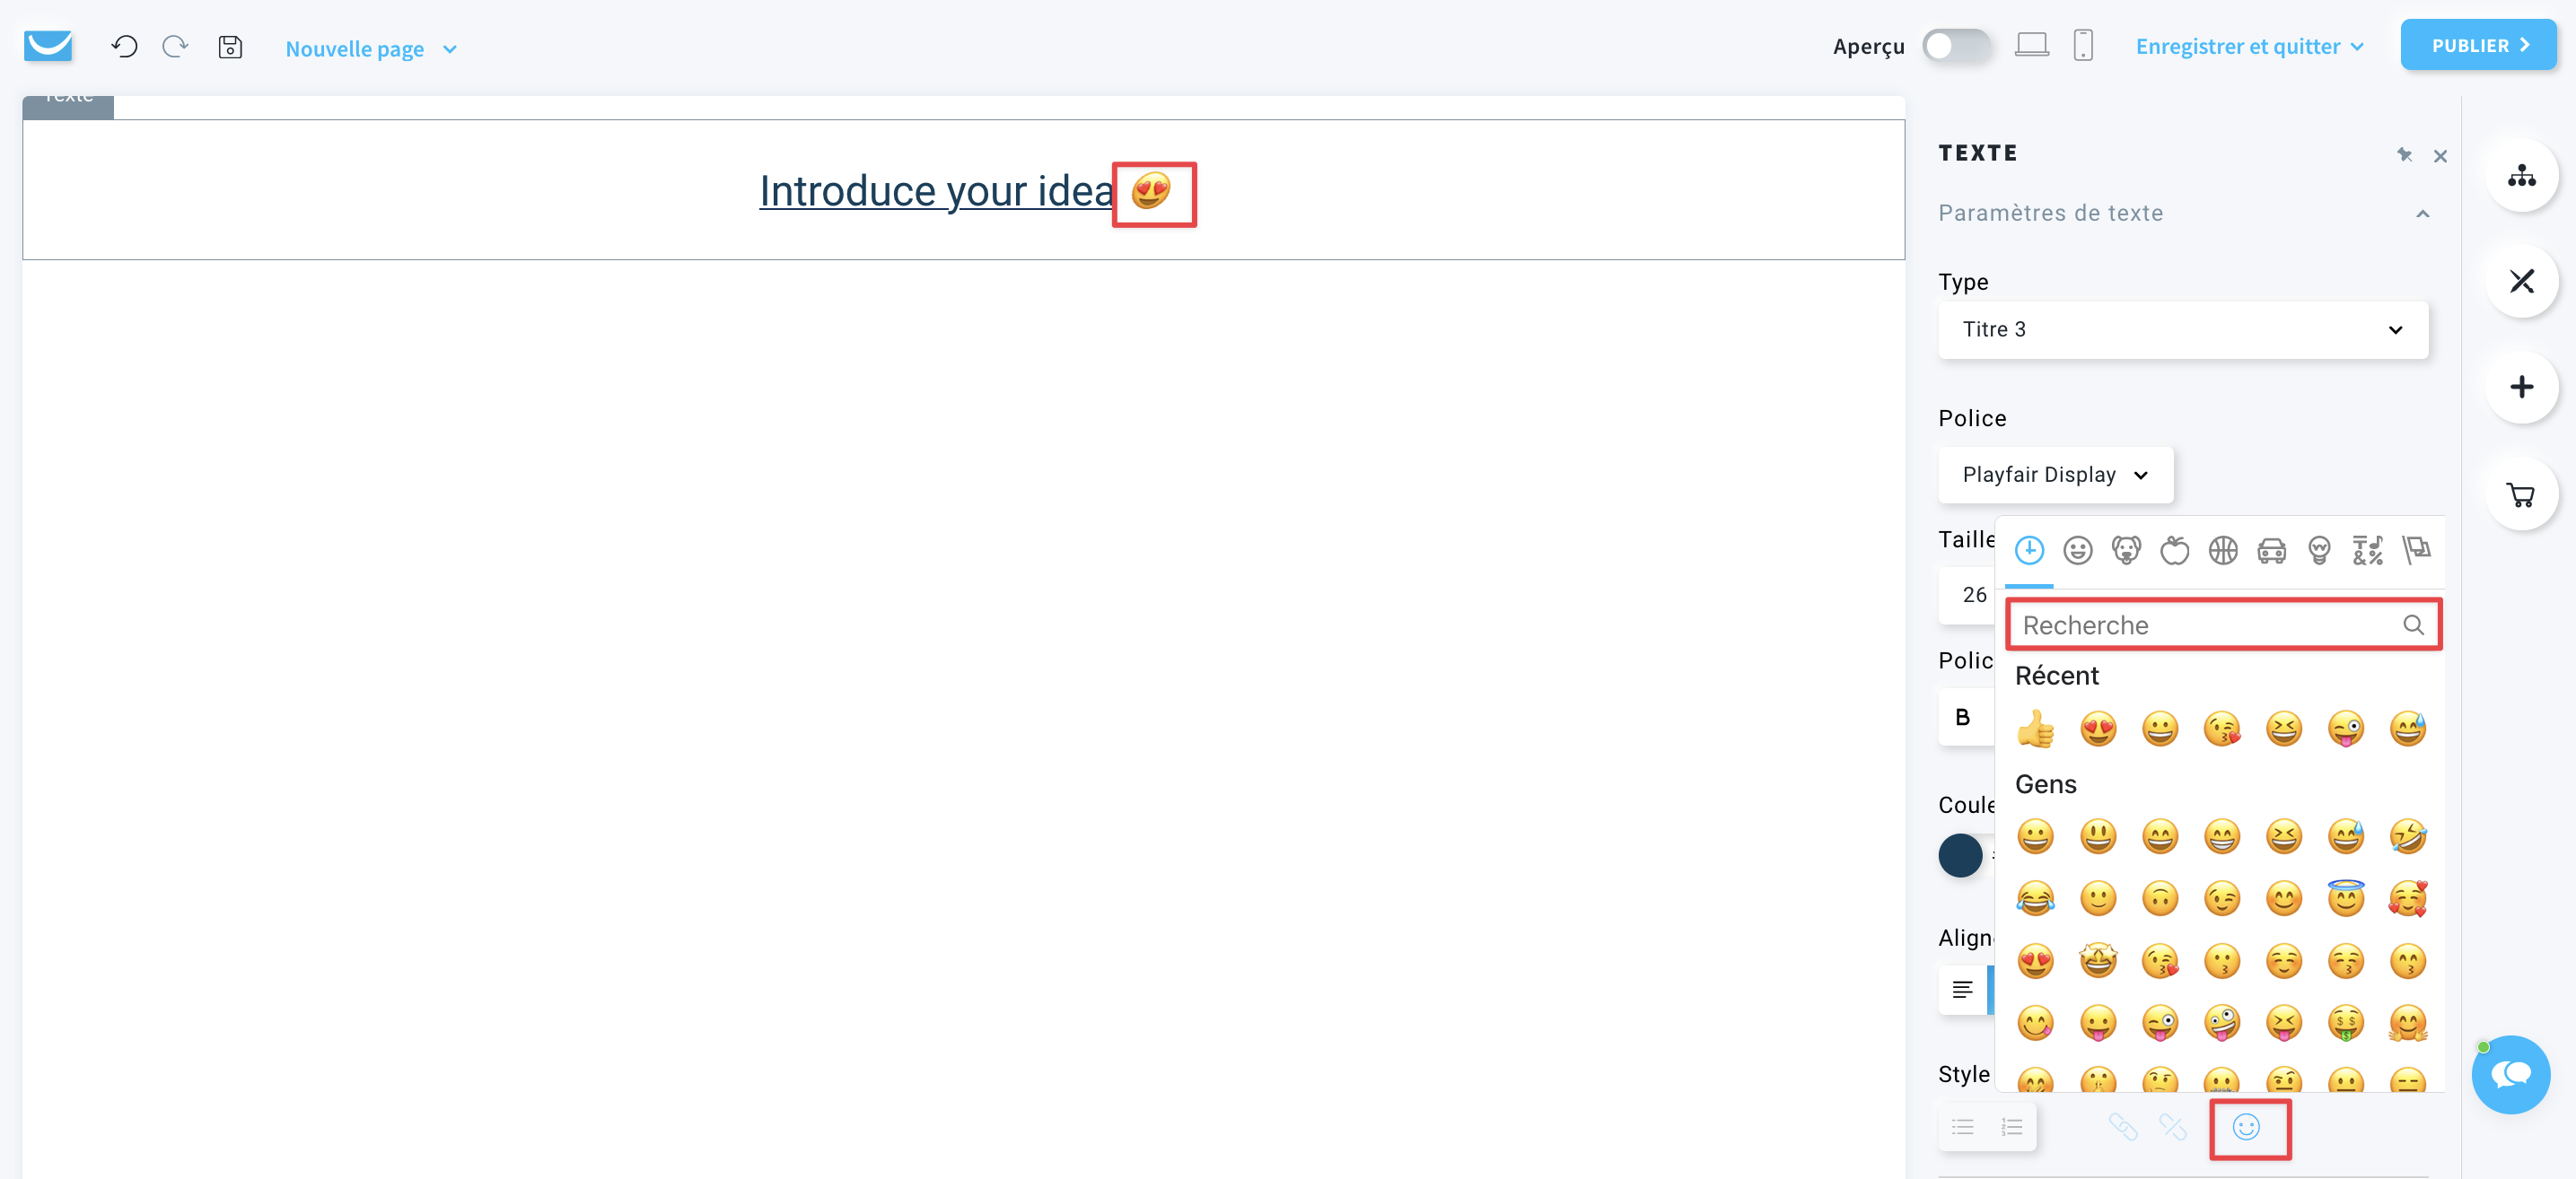
Task: Click the flags emoji category icon
Action: point(2415,550)
